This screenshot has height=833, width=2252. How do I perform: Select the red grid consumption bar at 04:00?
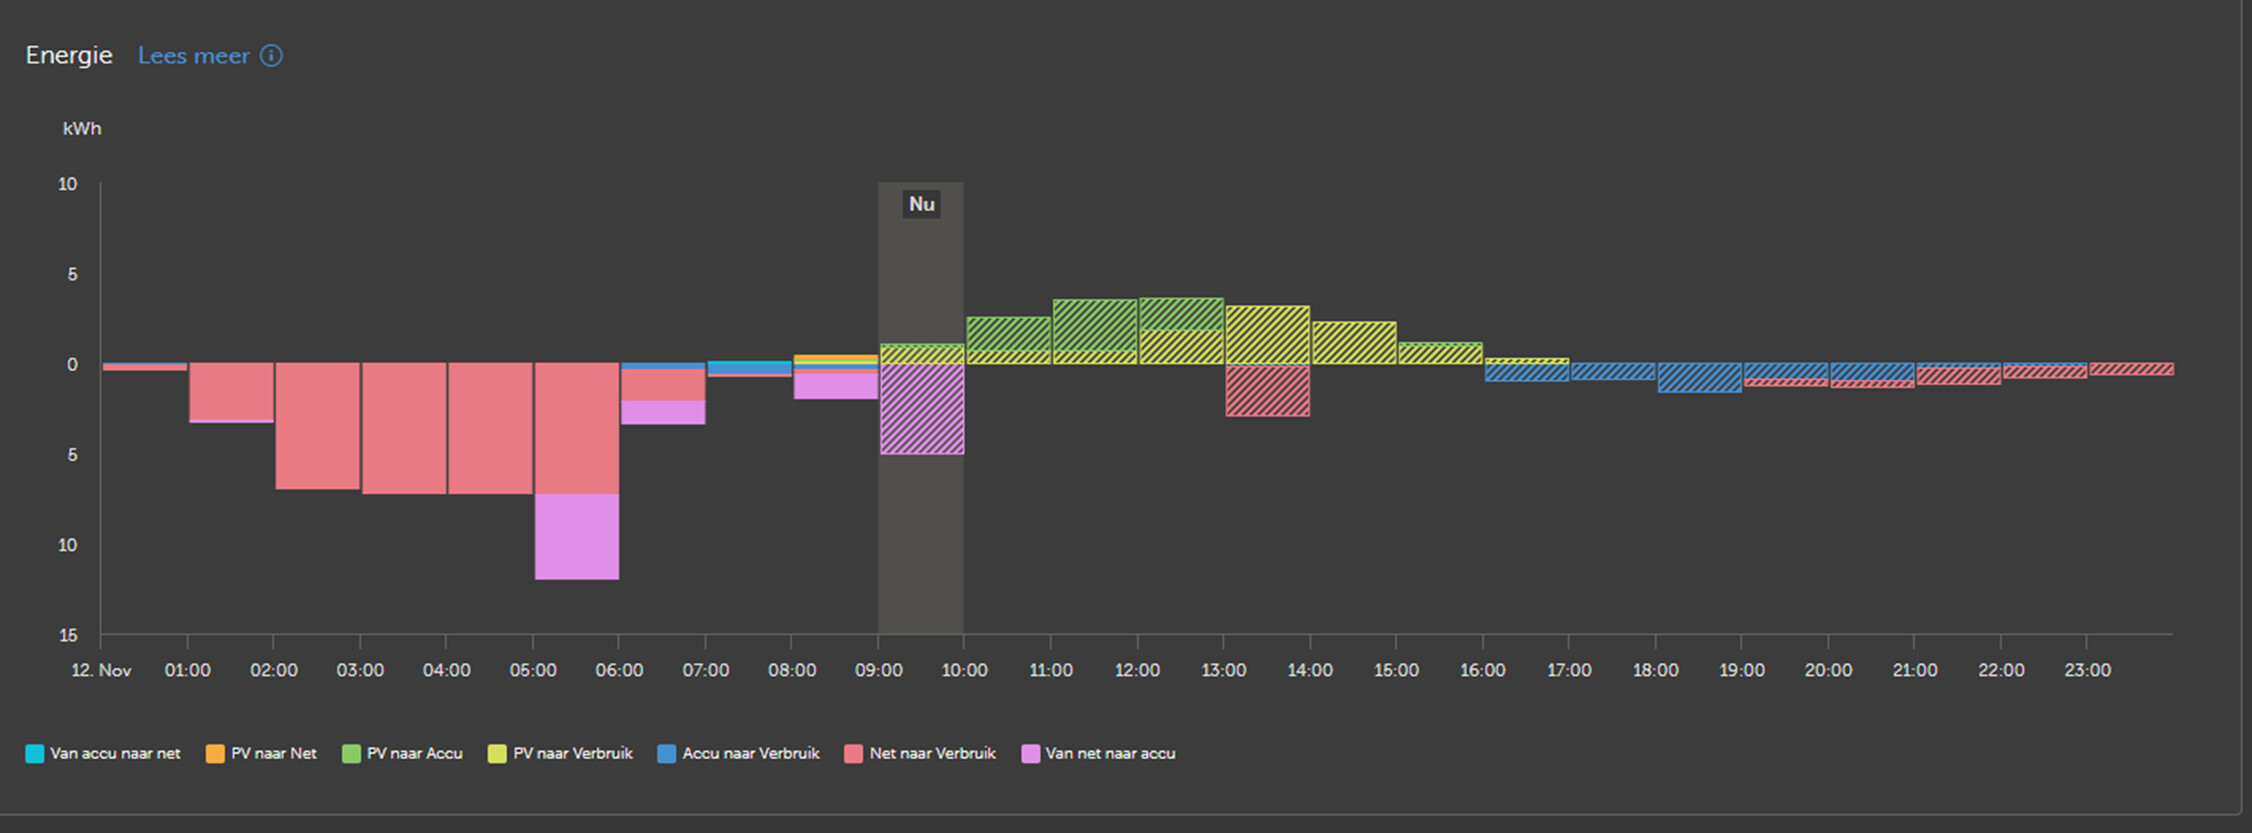490,428
